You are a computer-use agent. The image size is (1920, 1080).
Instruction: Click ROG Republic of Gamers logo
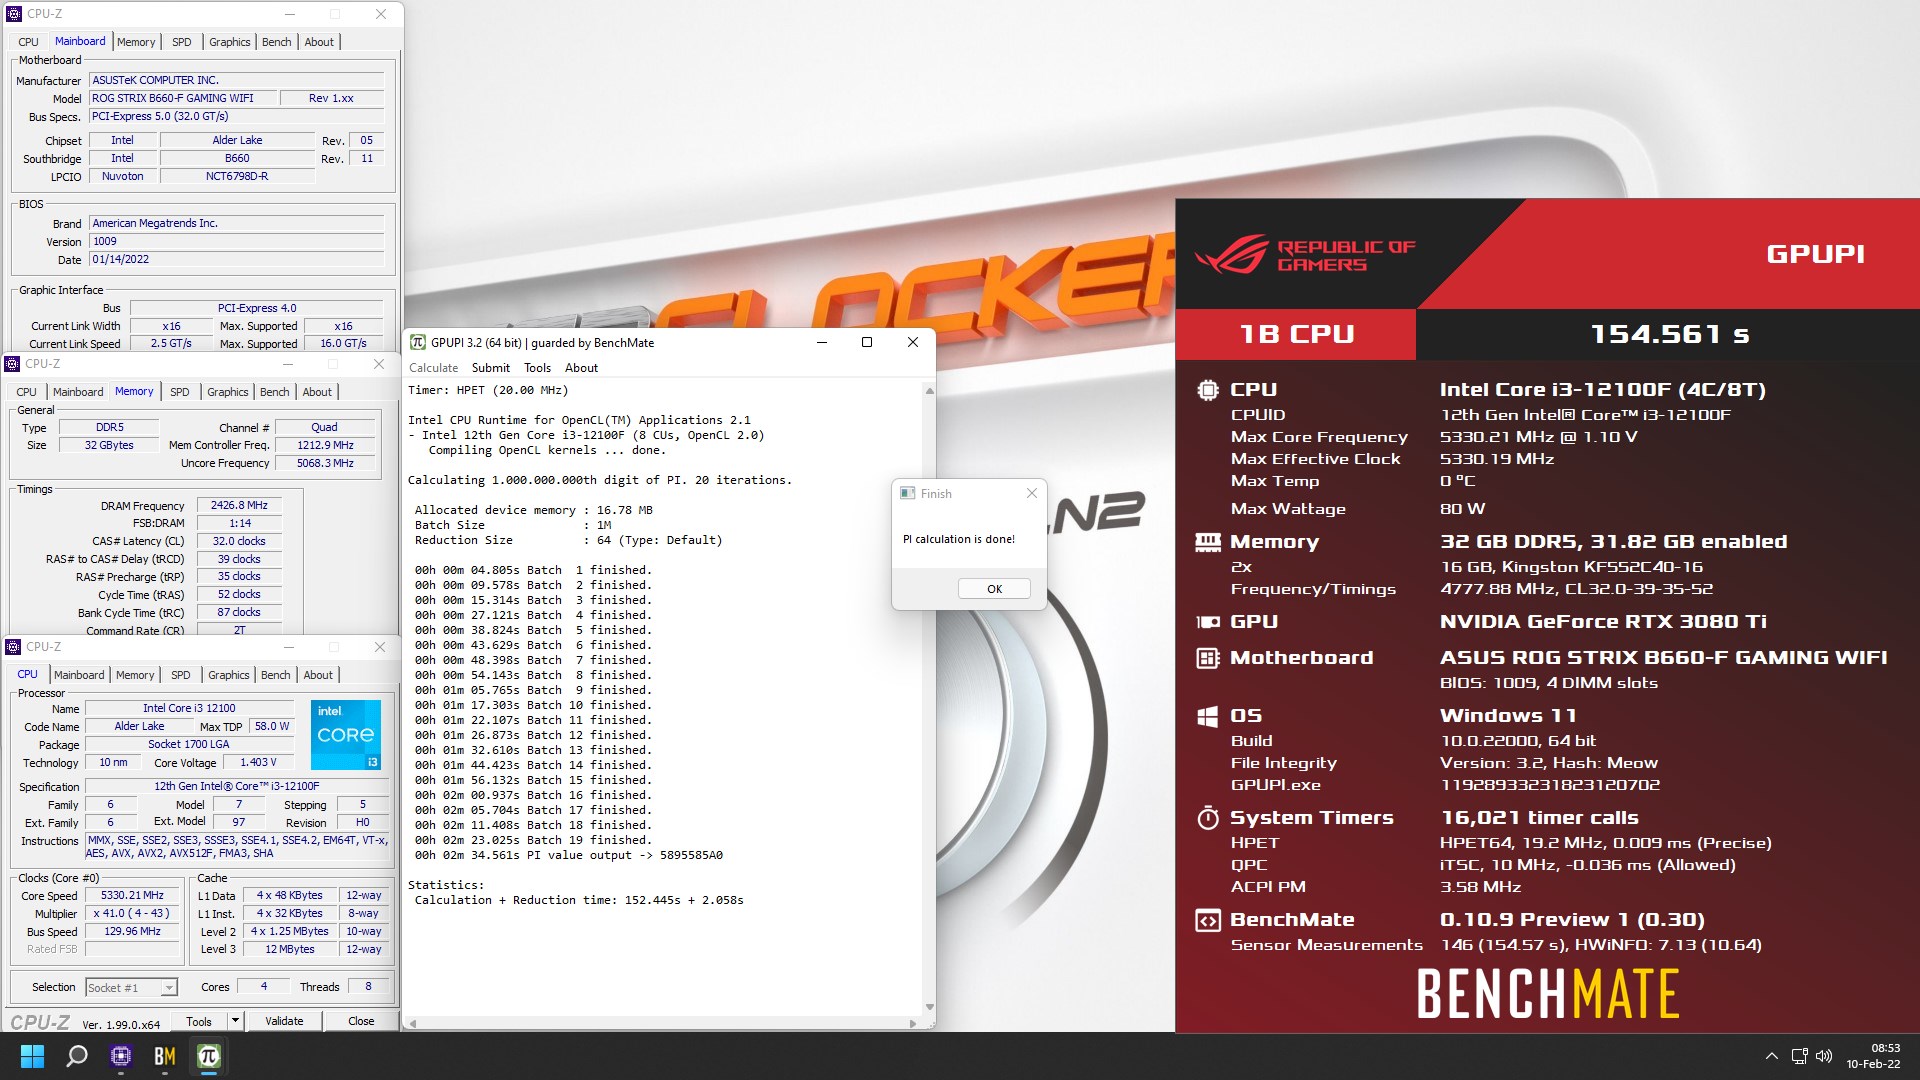(1304, 254)
